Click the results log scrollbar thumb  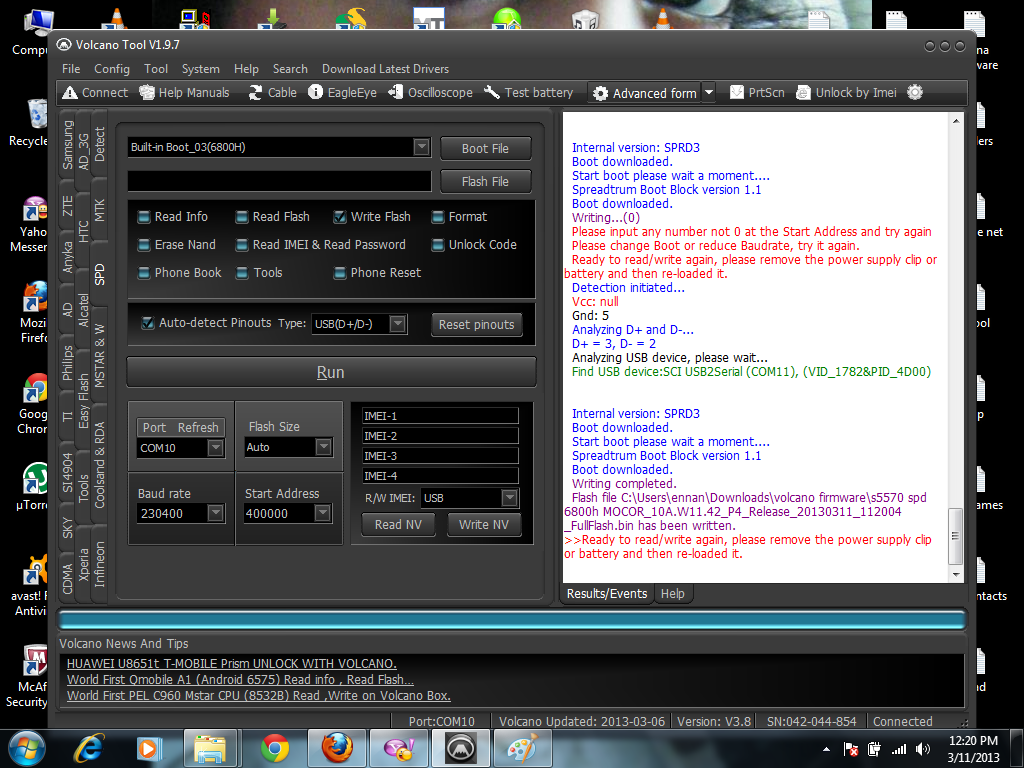pos(955,536)
